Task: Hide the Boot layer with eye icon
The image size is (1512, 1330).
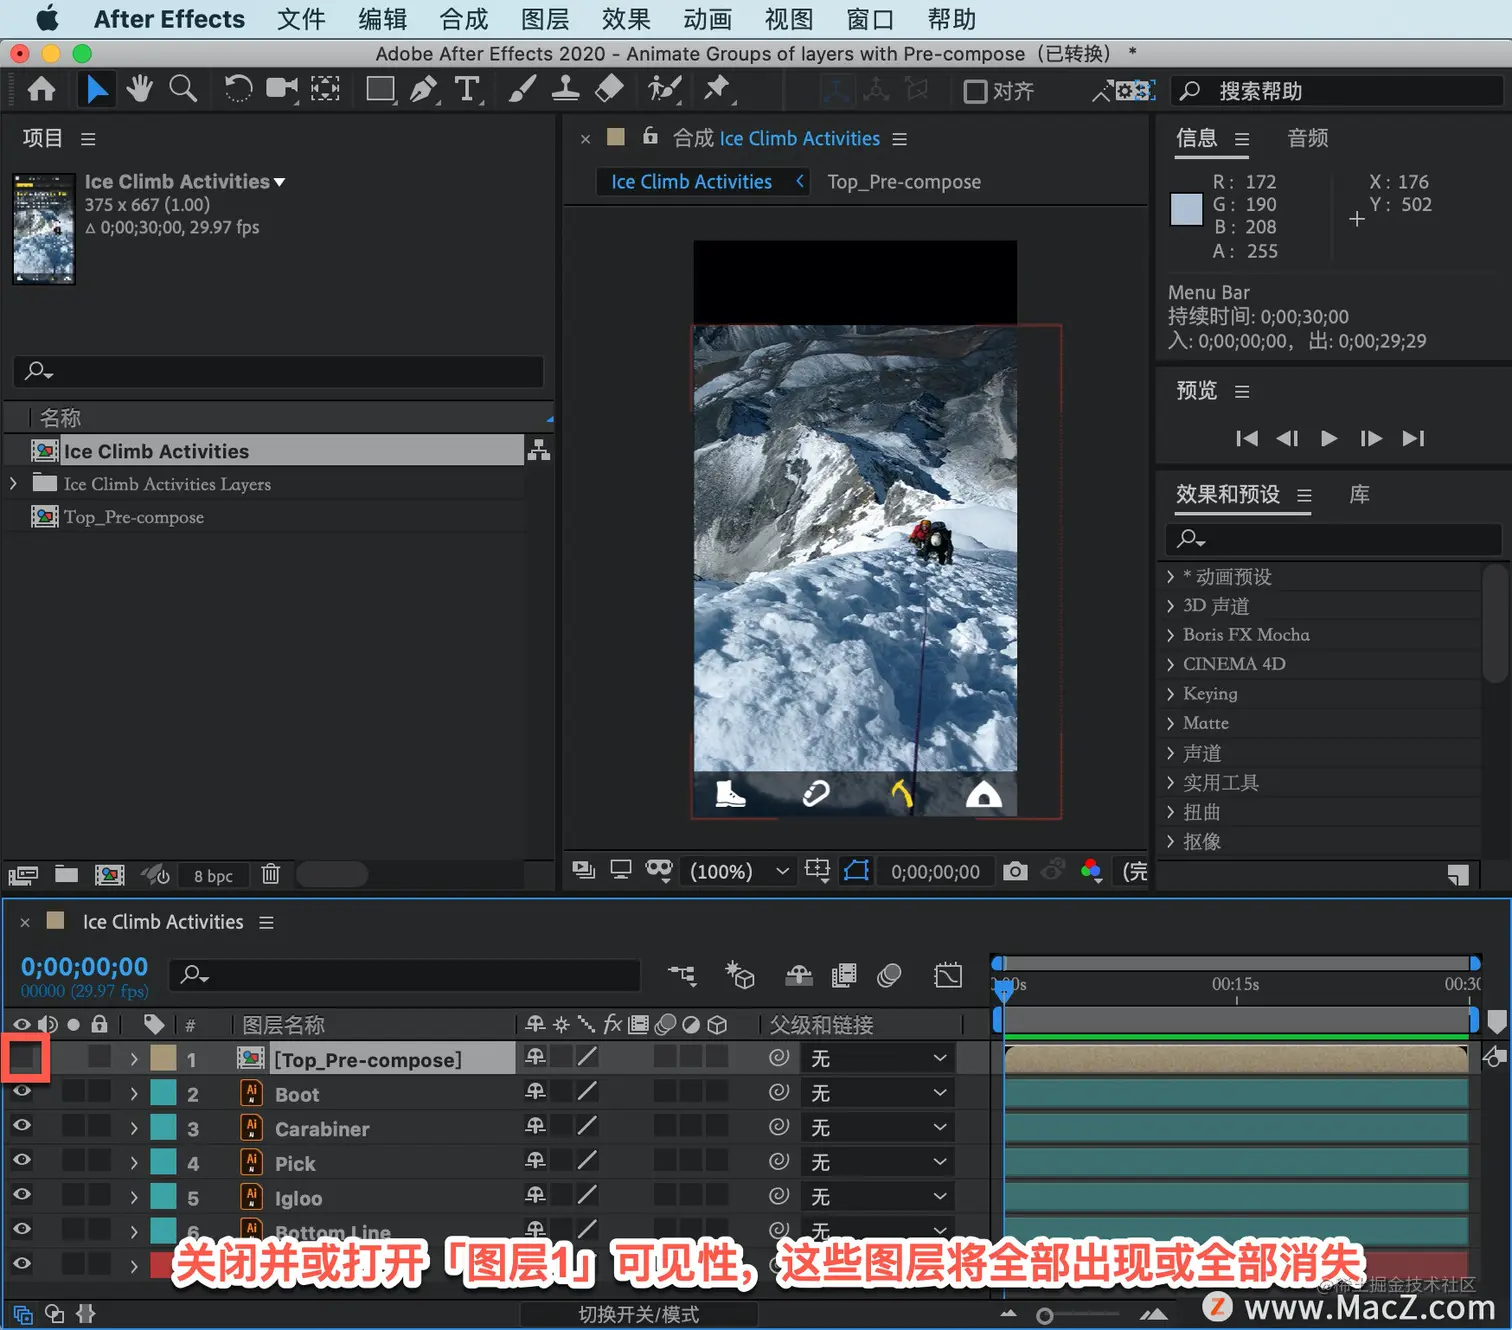Action: [x=22, y=1092]
